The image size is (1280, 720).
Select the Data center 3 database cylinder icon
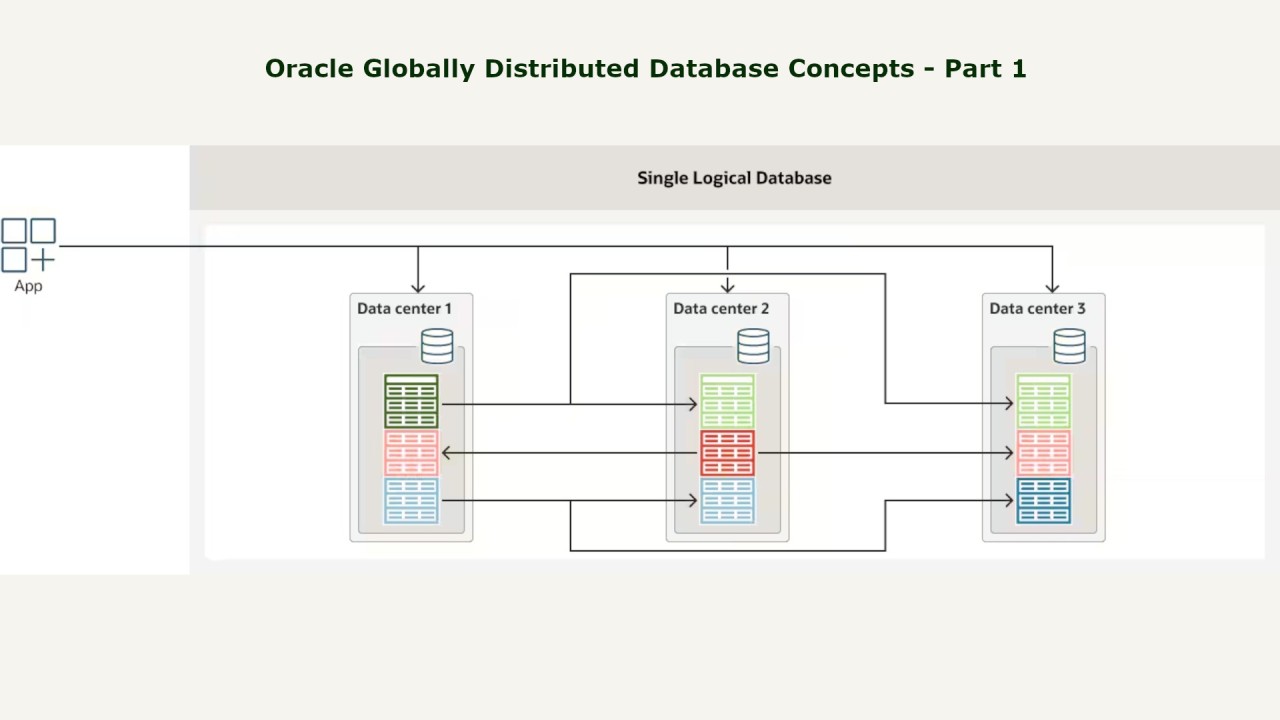(1069, 346)
